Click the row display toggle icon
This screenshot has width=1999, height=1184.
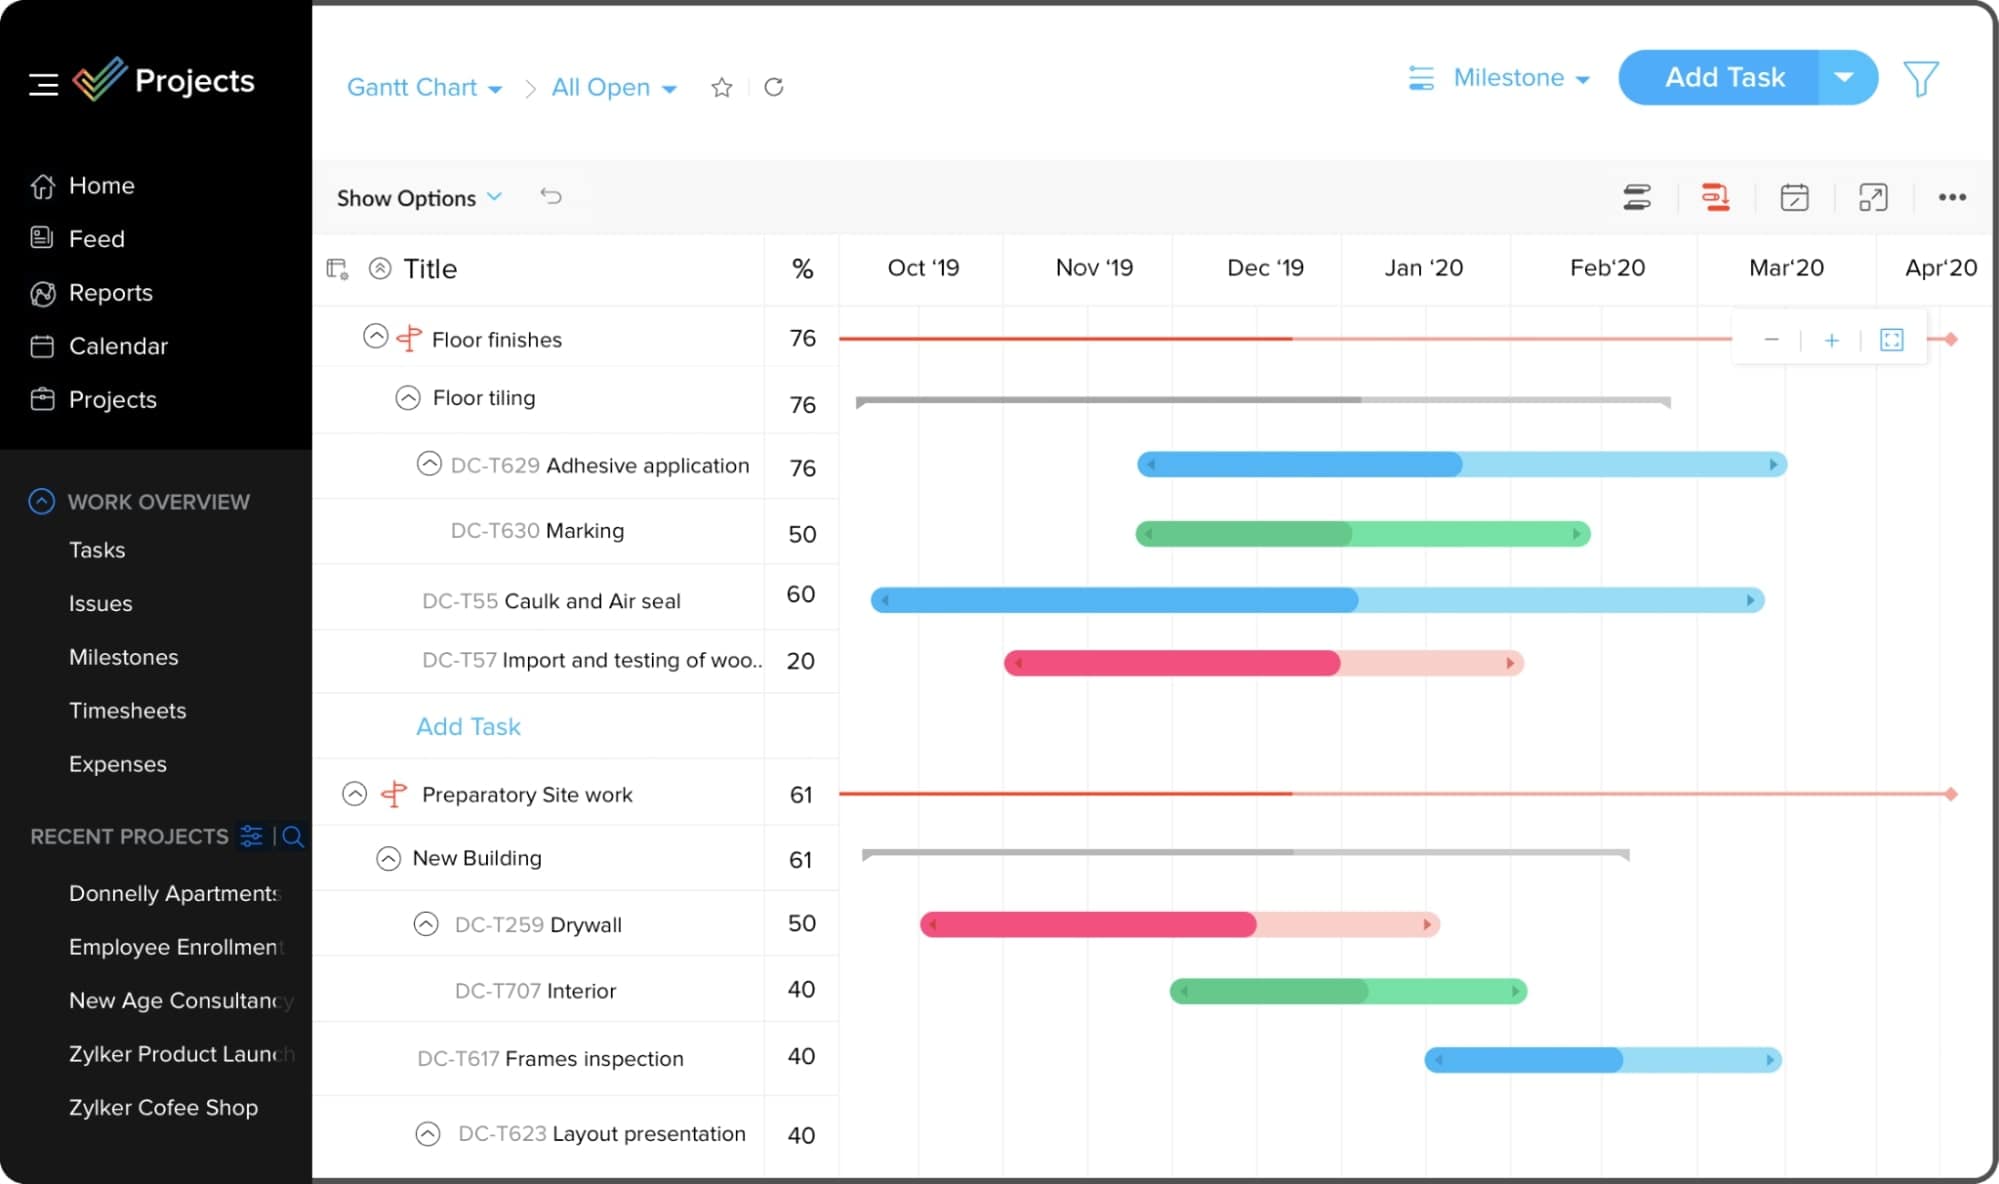[1638, 197]
